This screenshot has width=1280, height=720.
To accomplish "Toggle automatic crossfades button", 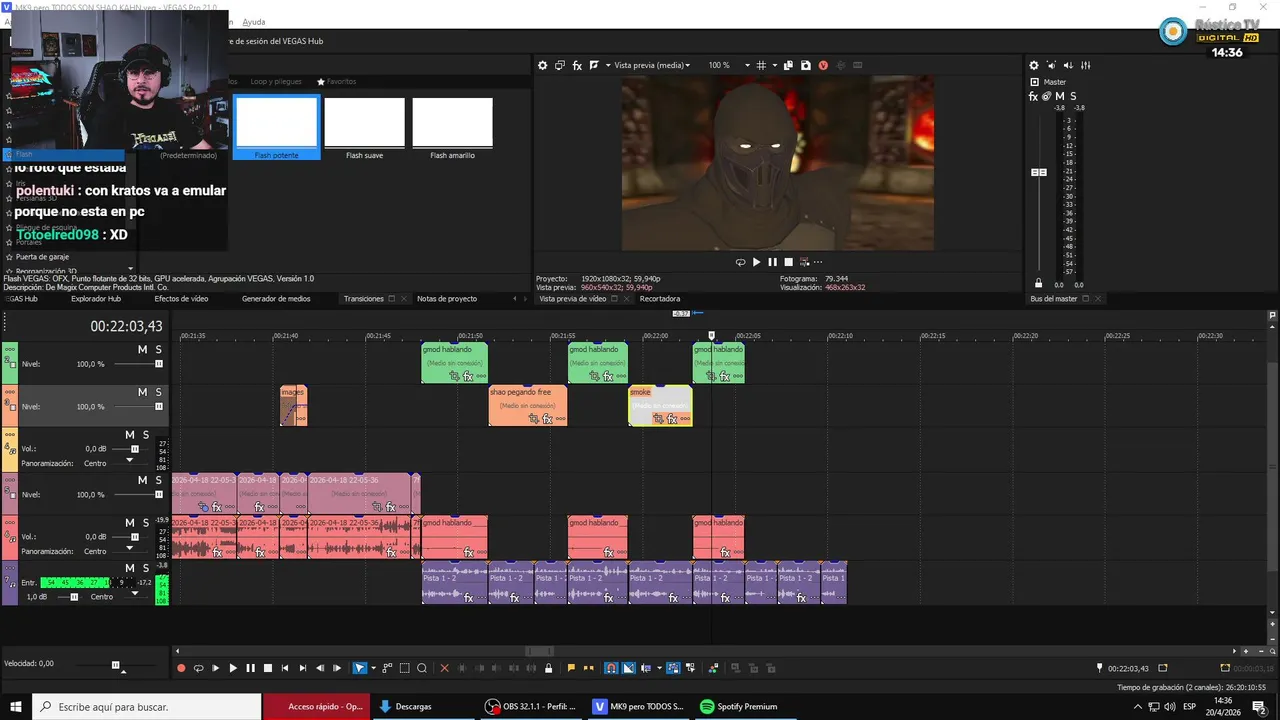I will point(628,668).
